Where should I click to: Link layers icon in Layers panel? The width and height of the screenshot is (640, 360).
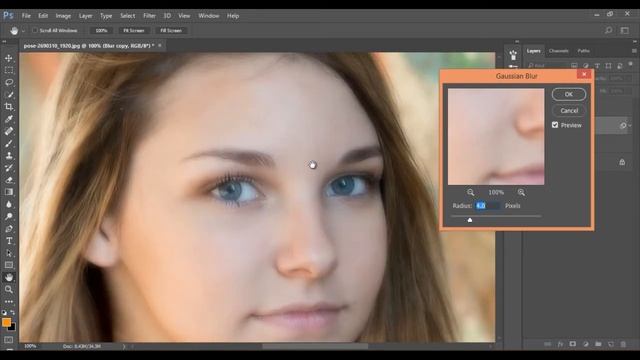pos(548,344)
